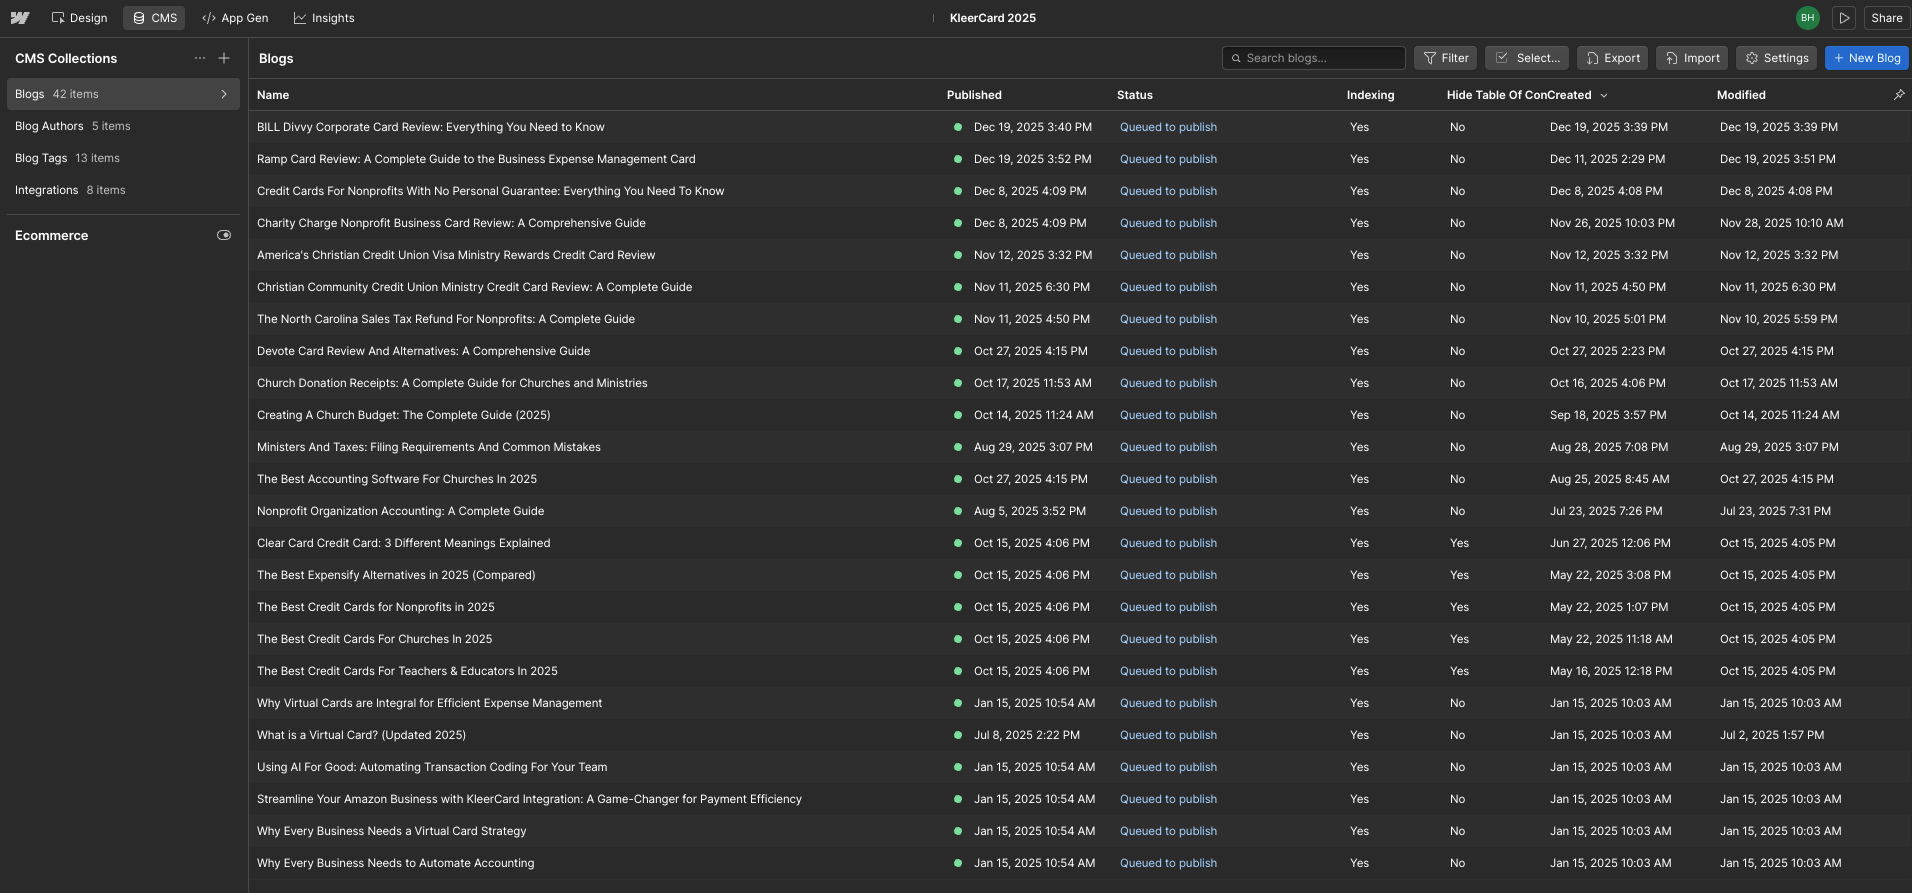Open Ministers And Taxes blog item
Viewport: 1912px width, 893px height.
[x=429, y=447]
